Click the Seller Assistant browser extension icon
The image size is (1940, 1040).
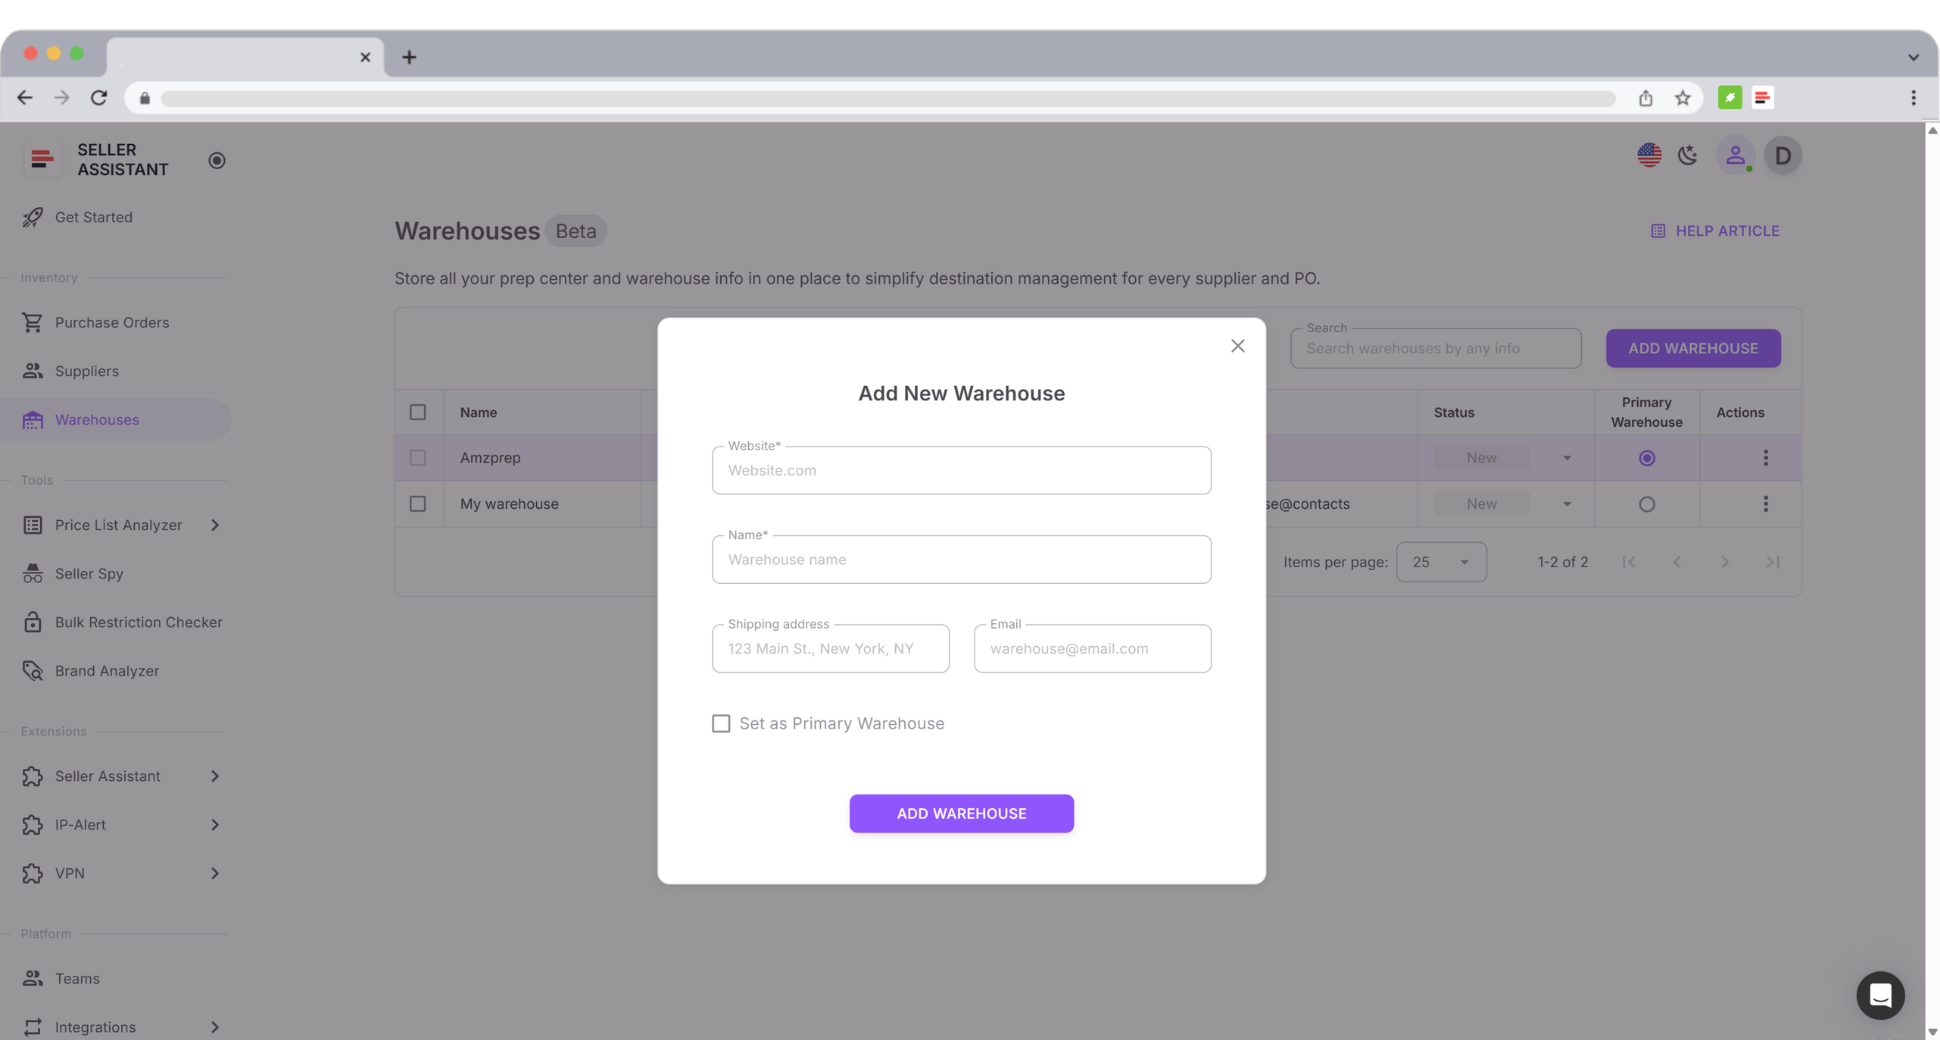pyautogui.click(x=1762, y=98)
